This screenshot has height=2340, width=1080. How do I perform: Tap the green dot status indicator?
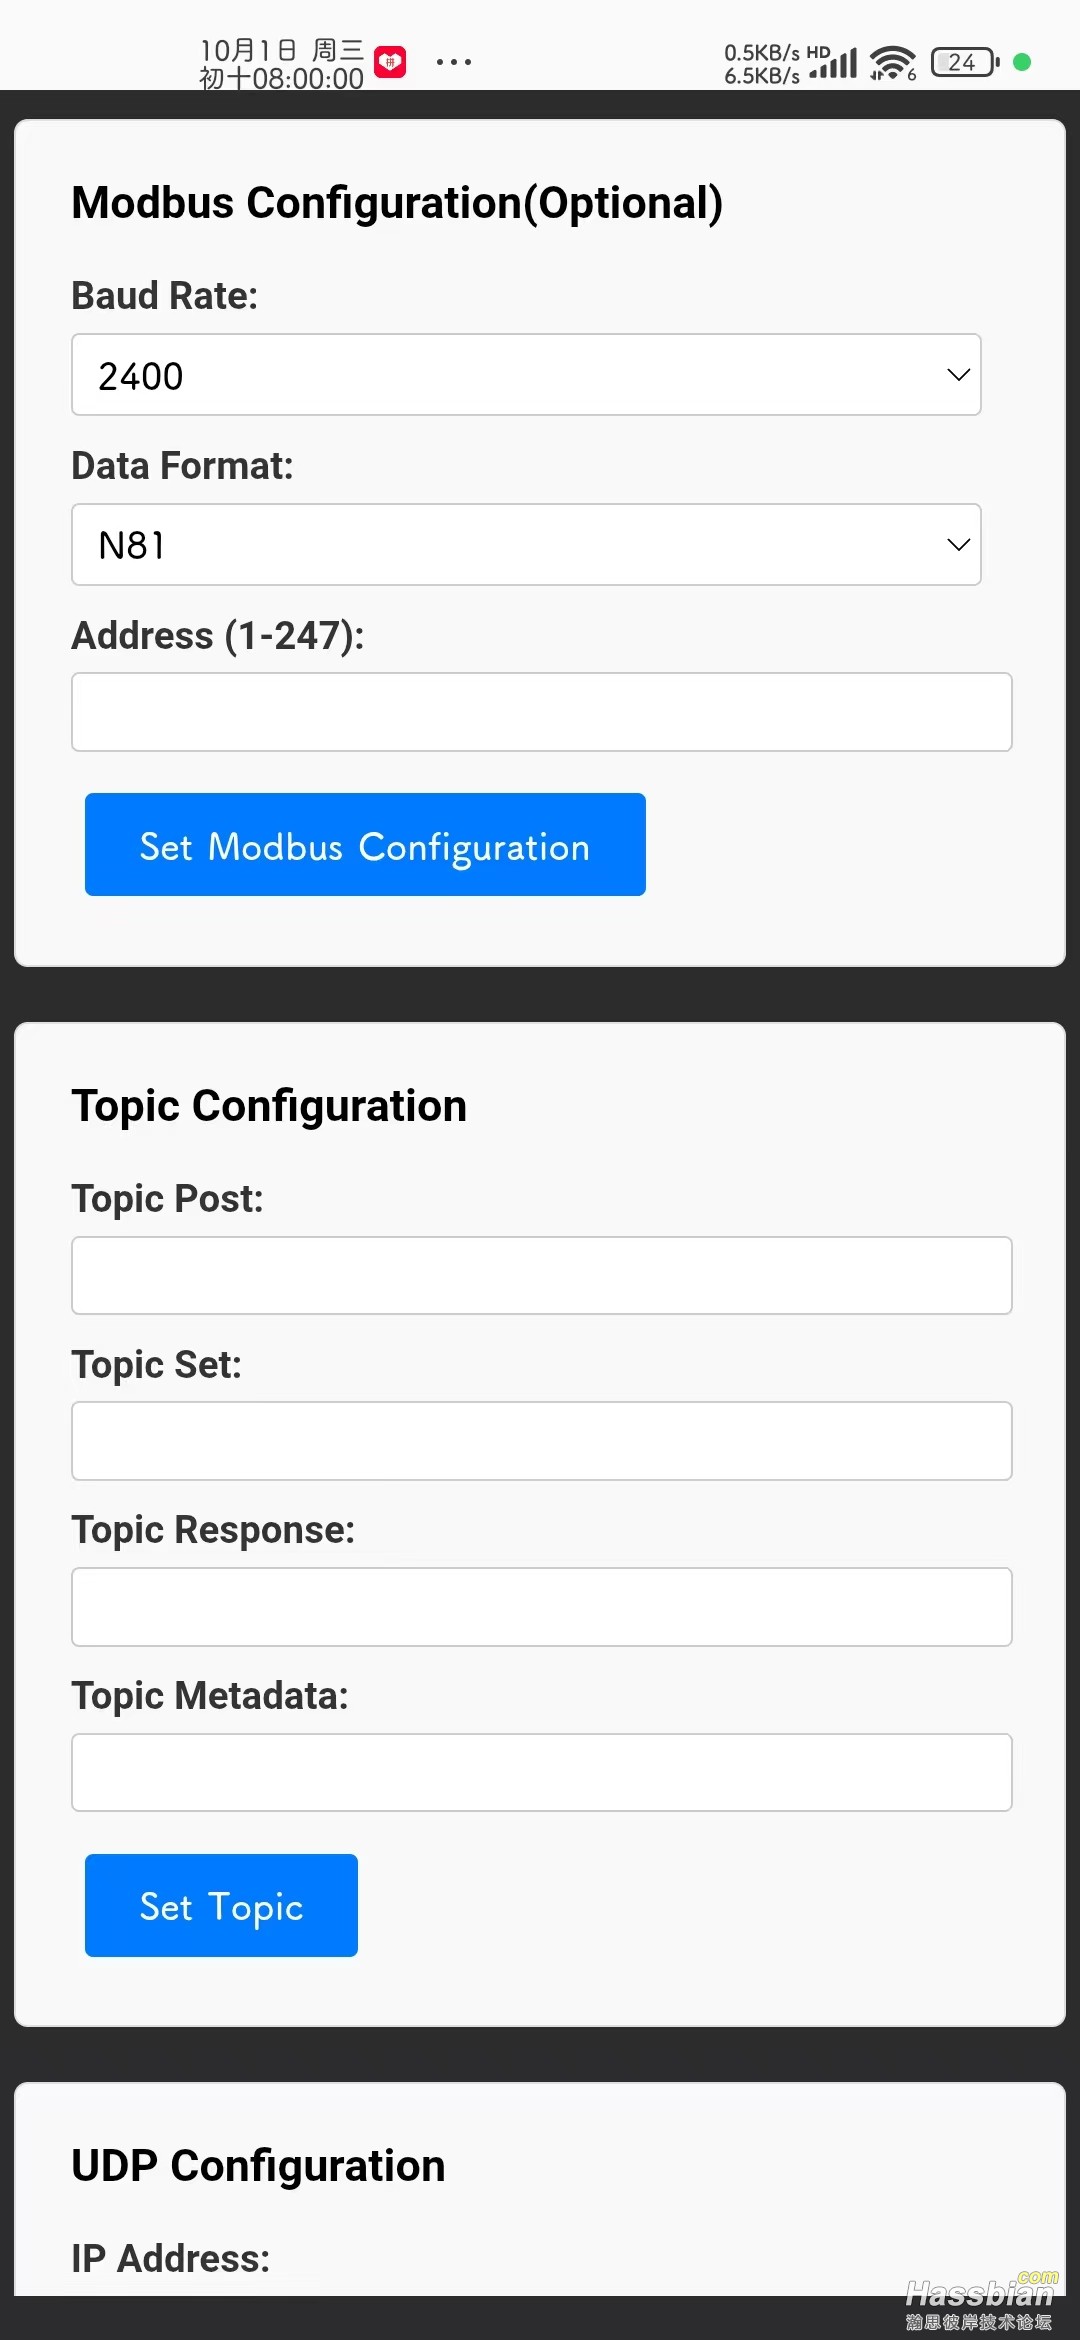[1022, 62]
